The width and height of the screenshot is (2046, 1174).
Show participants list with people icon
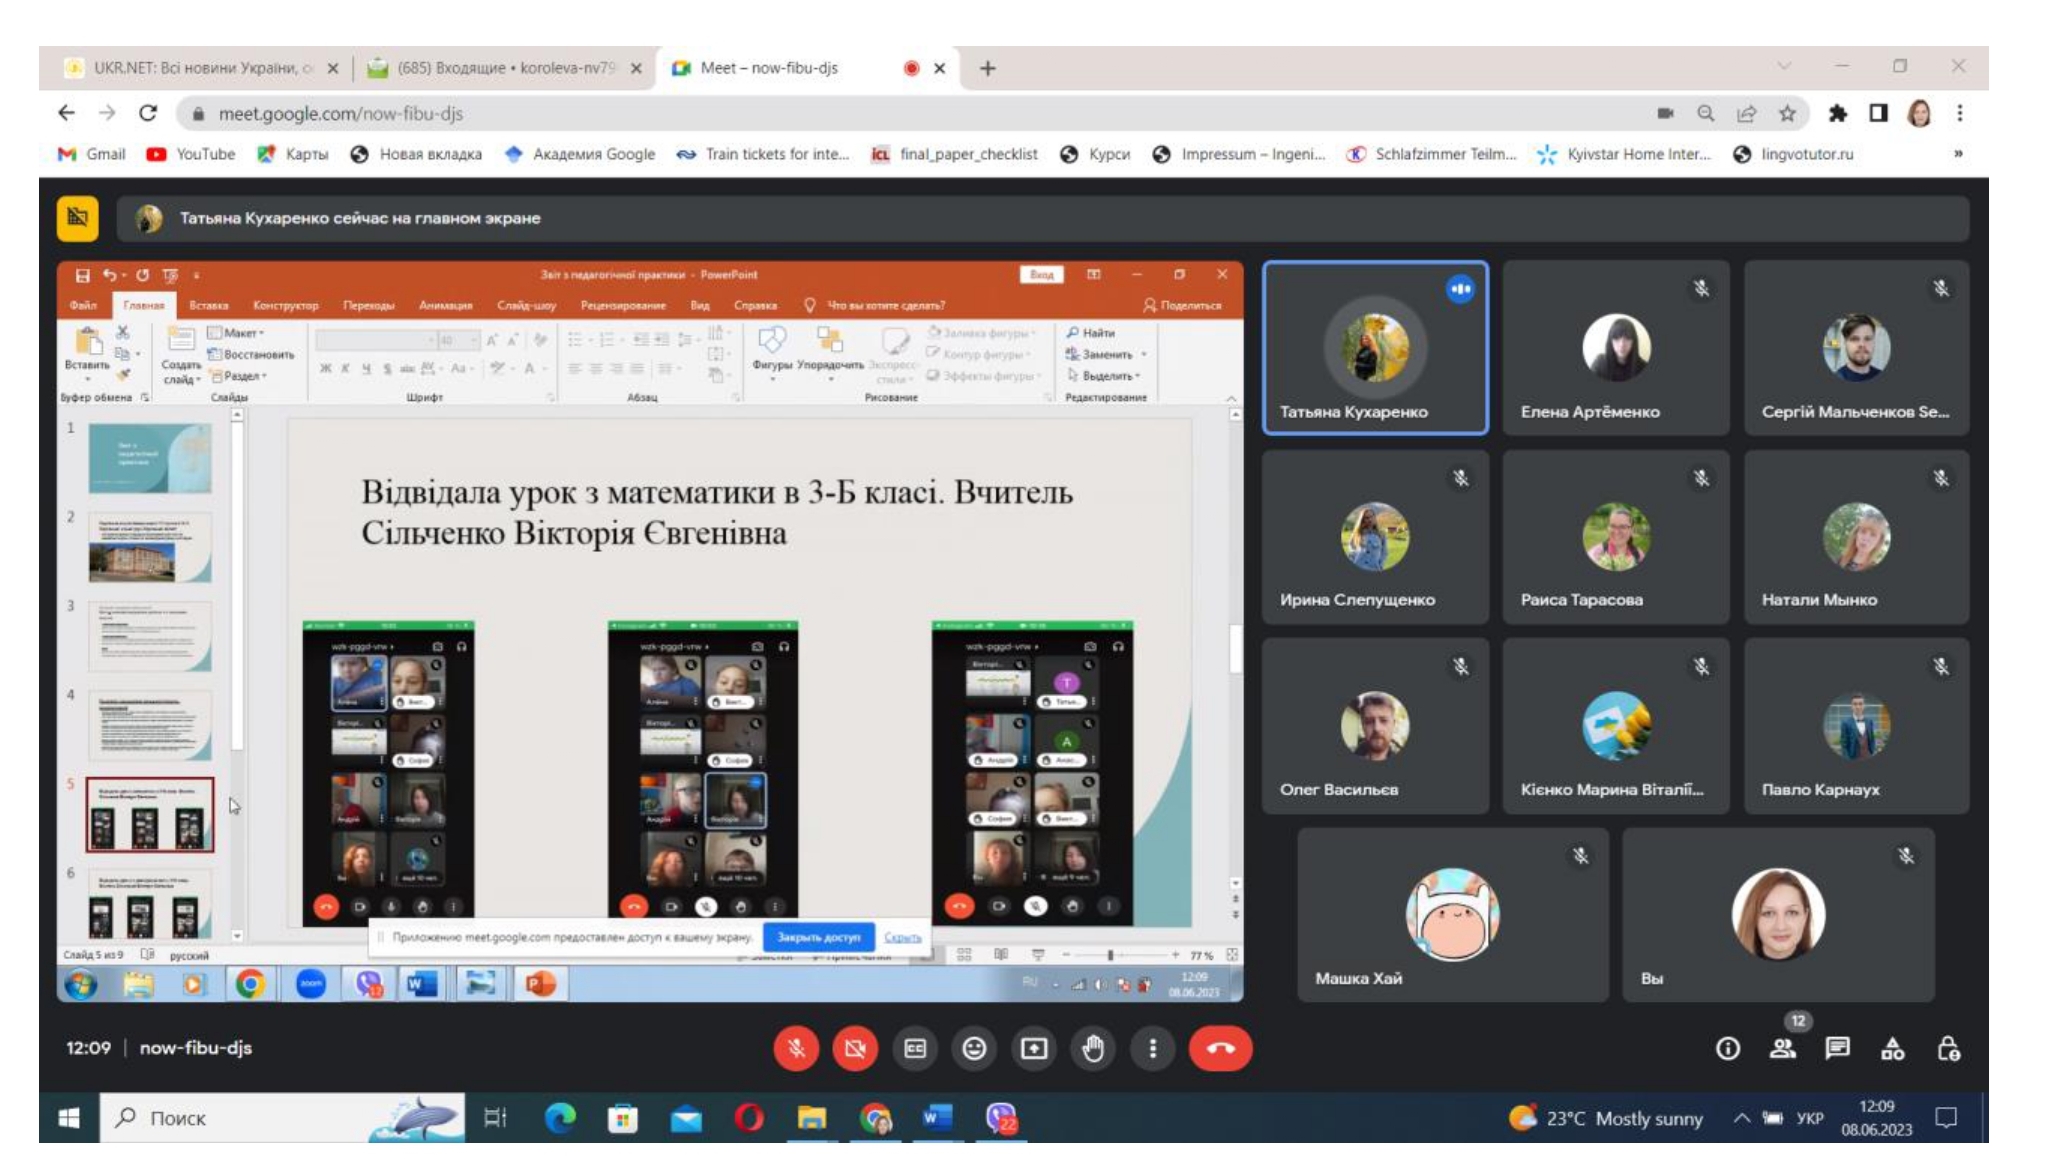1782,1048
